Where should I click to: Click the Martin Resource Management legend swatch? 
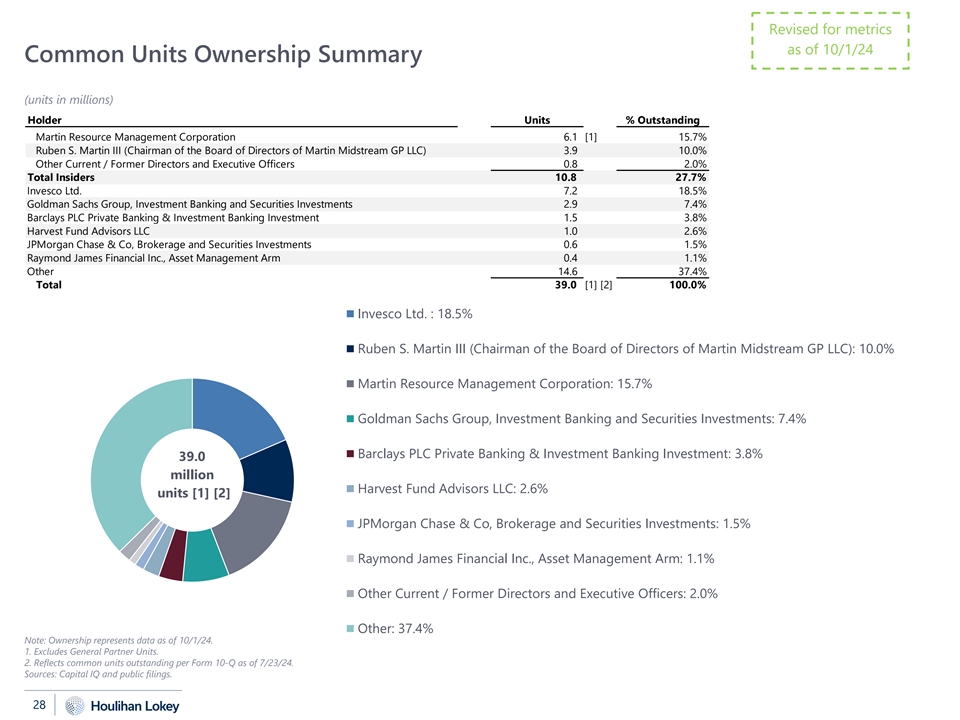click(x=349, y=384)
